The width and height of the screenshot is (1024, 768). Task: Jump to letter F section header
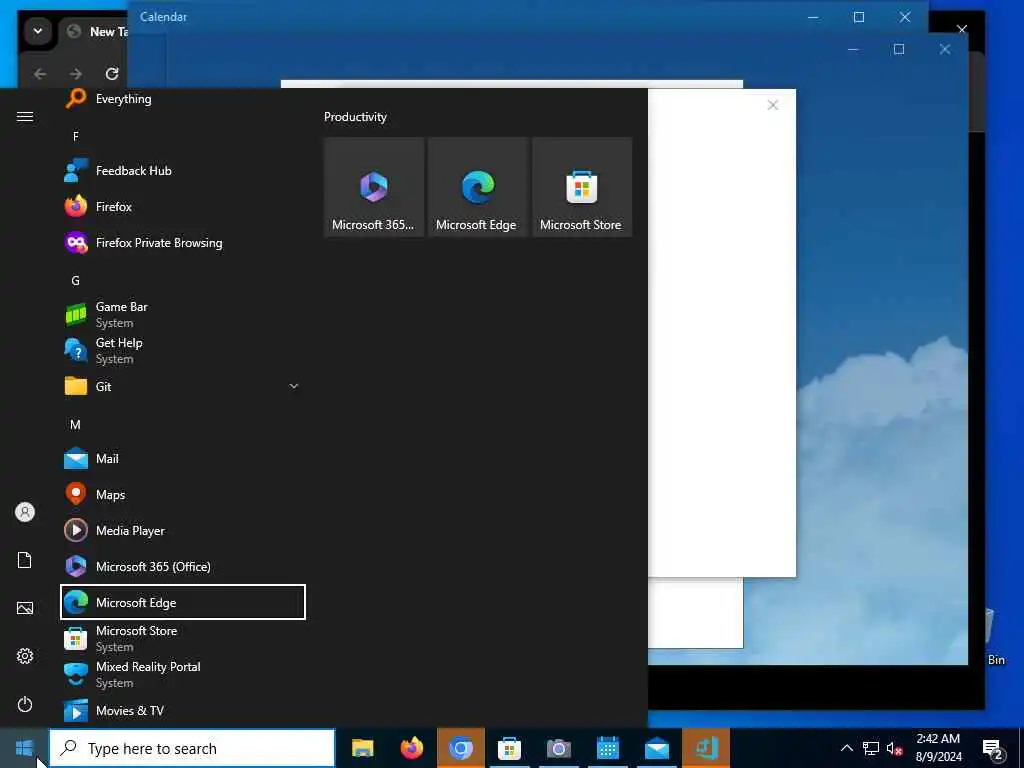pyautogui.click(x=76, y=136)
